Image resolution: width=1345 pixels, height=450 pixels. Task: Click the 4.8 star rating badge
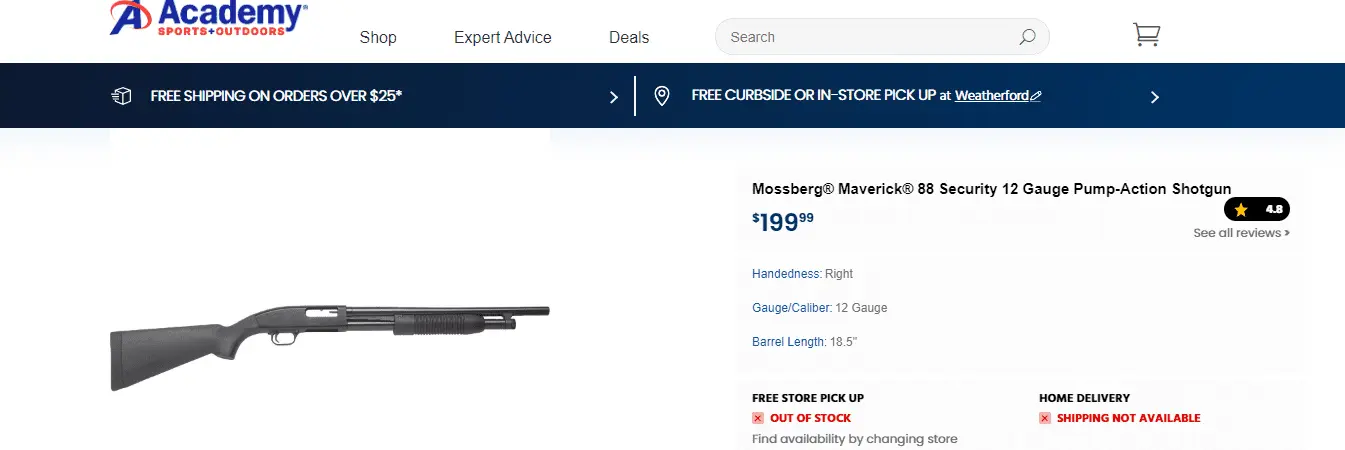tap(1257, 210)
